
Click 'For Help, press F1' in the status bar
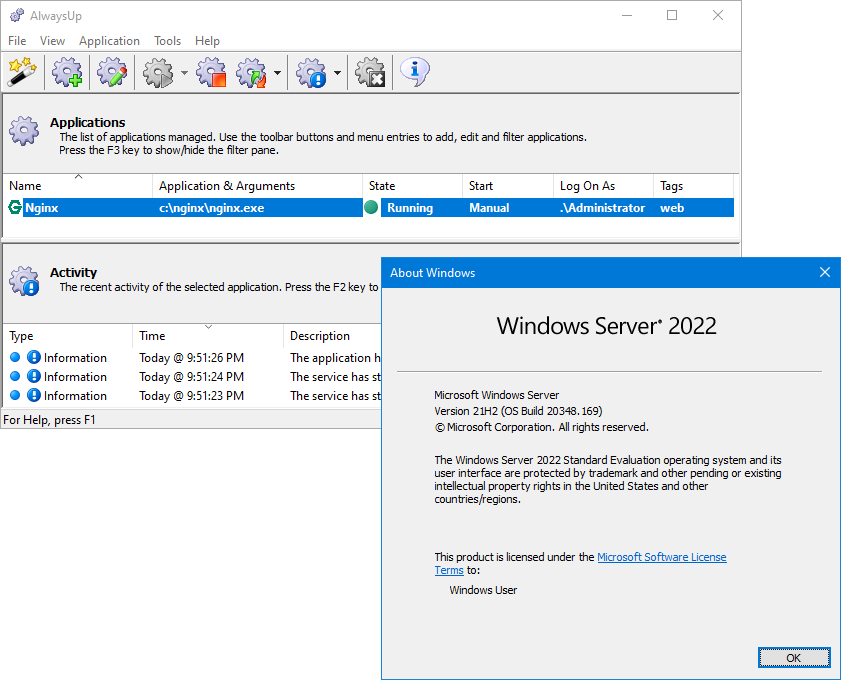pos(49,419)
